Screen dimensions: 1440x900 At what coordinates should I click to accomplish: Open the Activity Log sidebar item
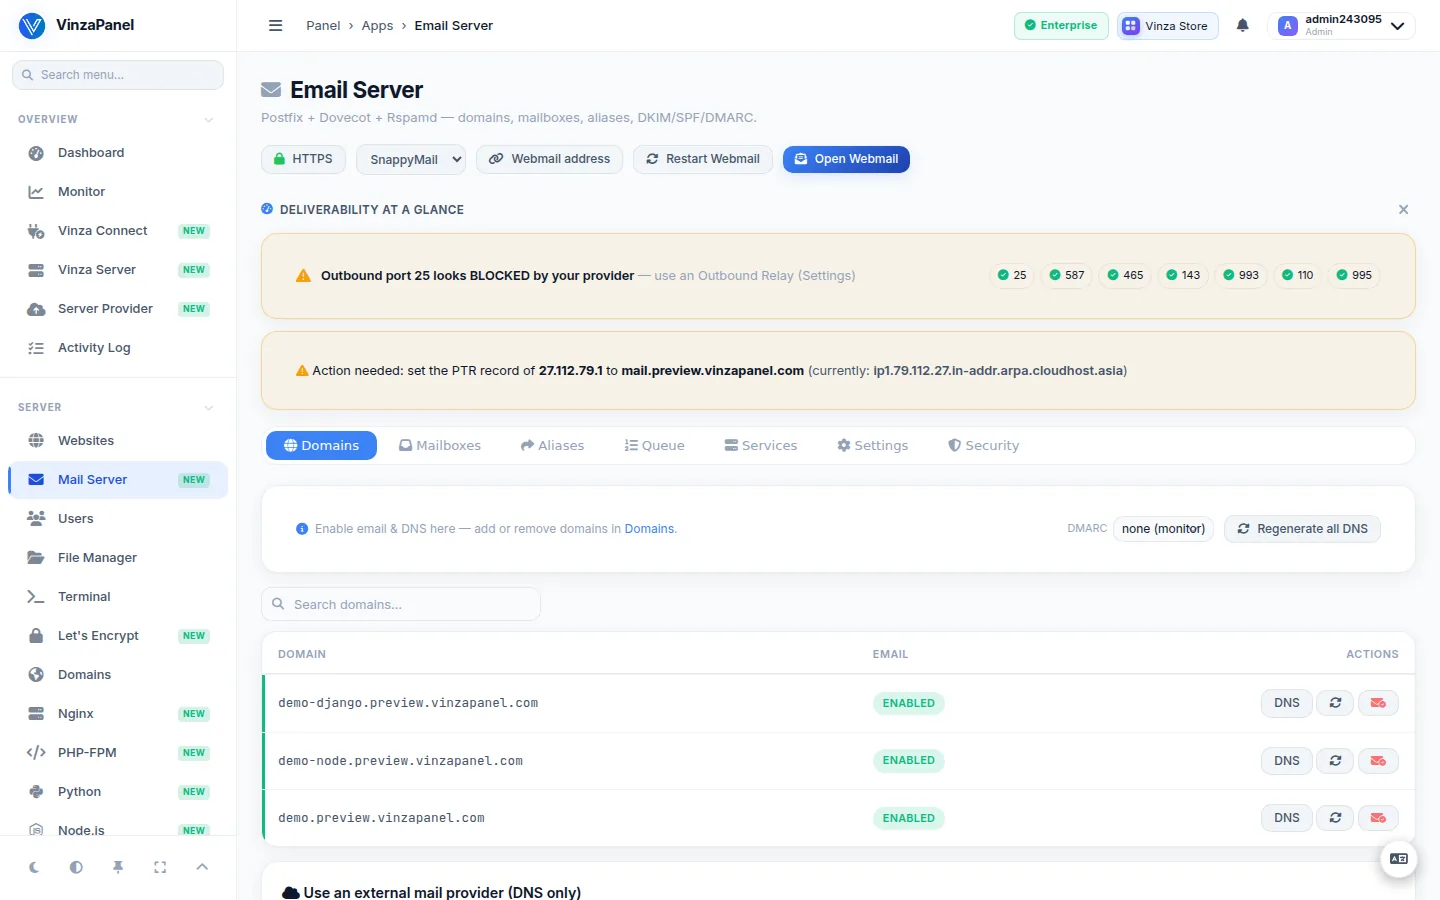(118, 348)
